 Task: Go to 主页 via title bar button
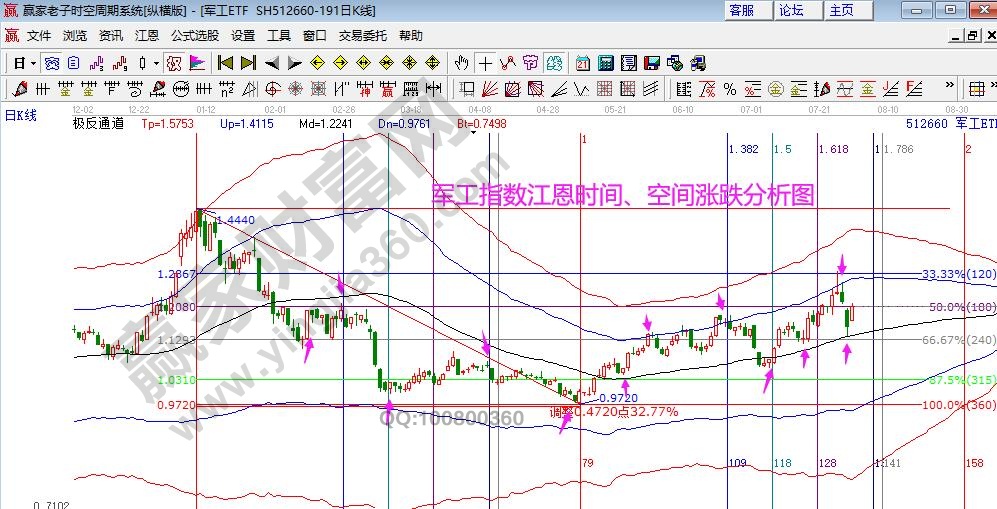point(841,10)
